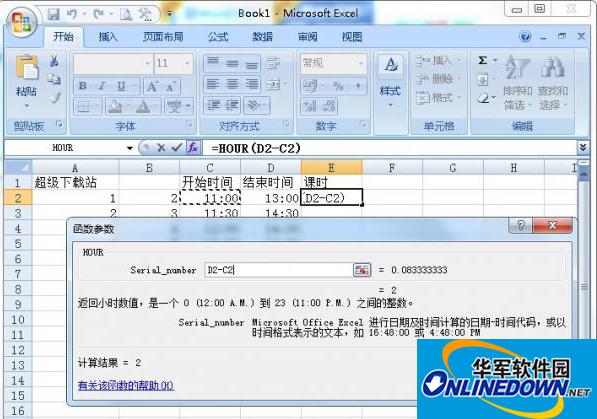Increase the indent
Screen dimensions: 597x419
click(232, 105)
